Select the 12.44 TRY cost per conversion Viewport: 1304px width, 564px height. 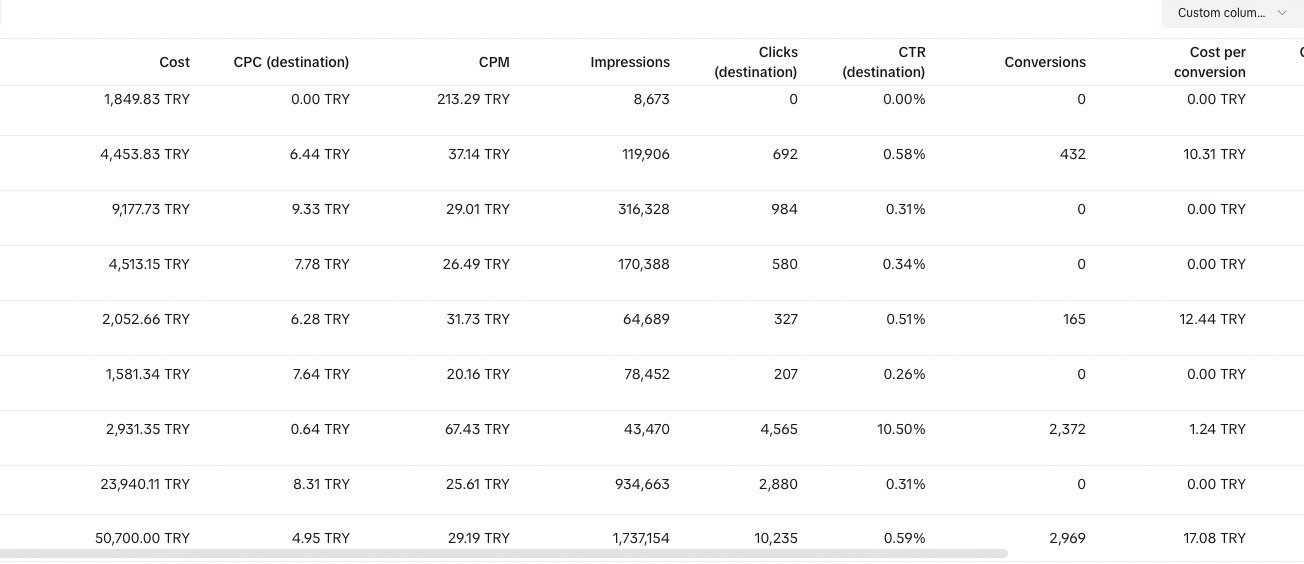[x=1214, y=319]
